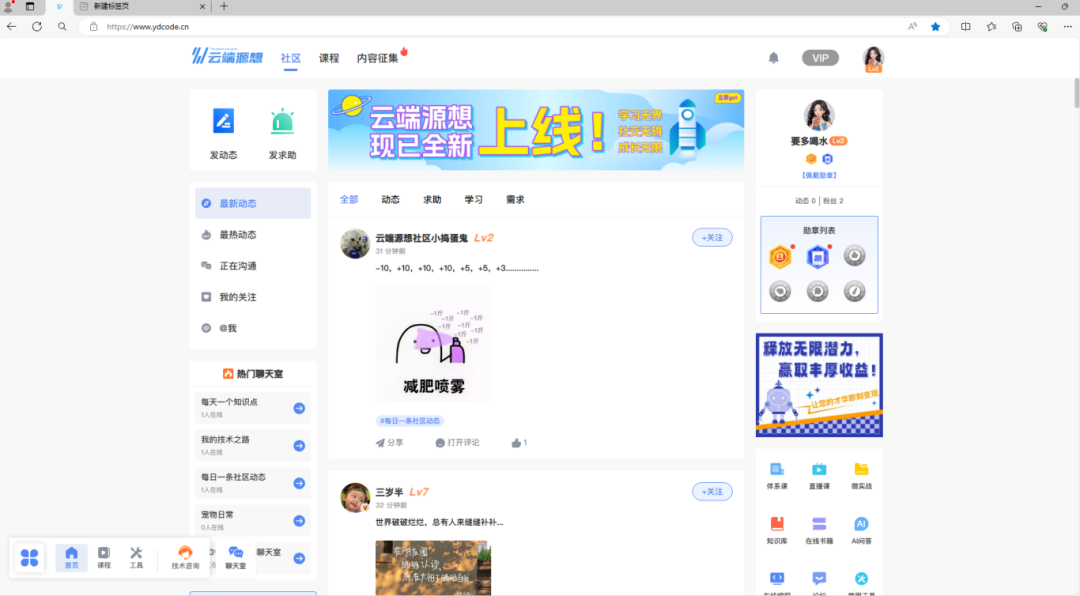This screenshot has width=1080, height=596.
Task: Open the 减肥喷雾 post image
Action: point(433,344)
